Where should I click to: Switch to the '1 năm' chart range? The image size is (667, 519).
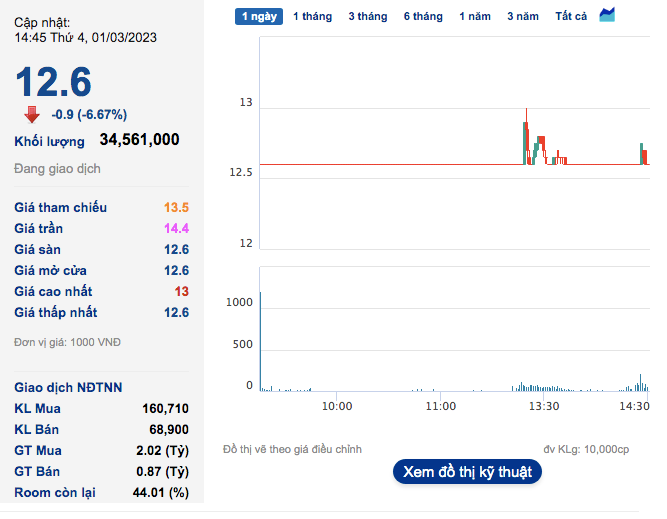(475, 16)
